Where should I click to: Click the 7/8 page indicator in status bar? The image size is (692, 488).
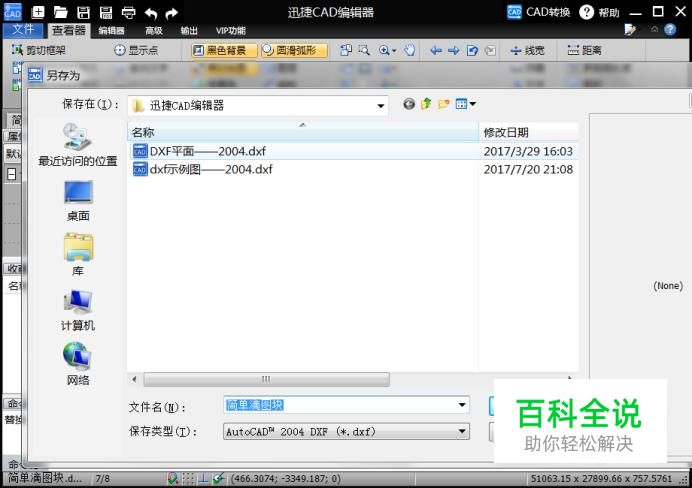(102, 479)
